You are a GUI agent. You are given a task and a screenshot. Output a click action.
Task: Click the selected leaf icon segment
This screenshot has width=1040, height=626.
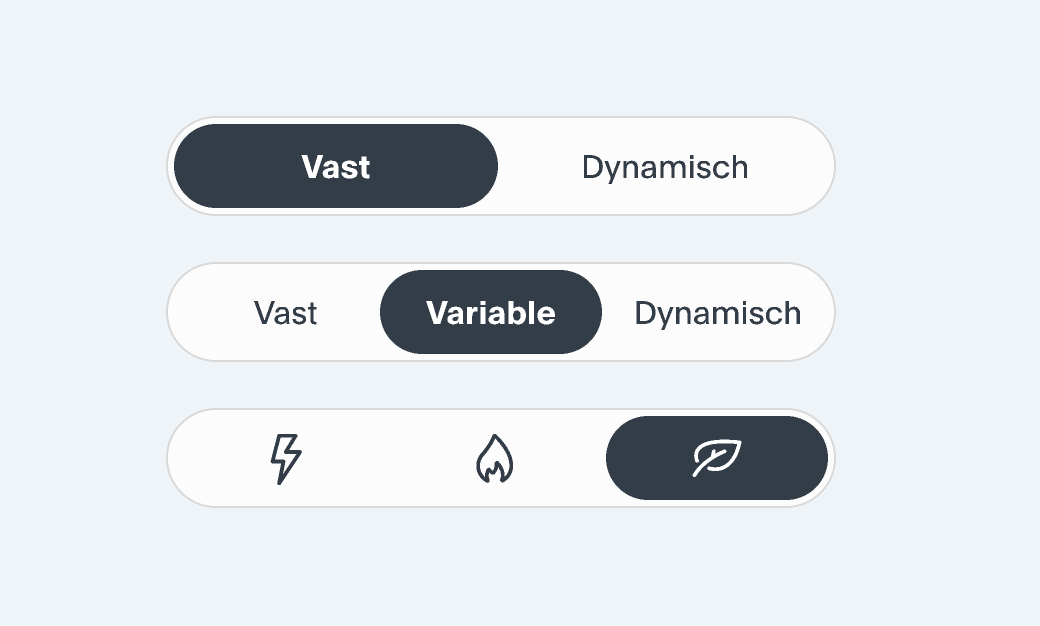pyautogui.click(x=717, y=458)
